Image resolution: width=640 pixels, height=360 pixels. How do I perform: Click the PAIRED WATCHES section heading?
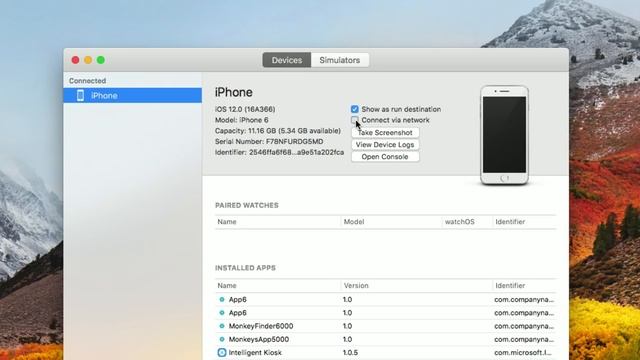(x=247, y=205)
